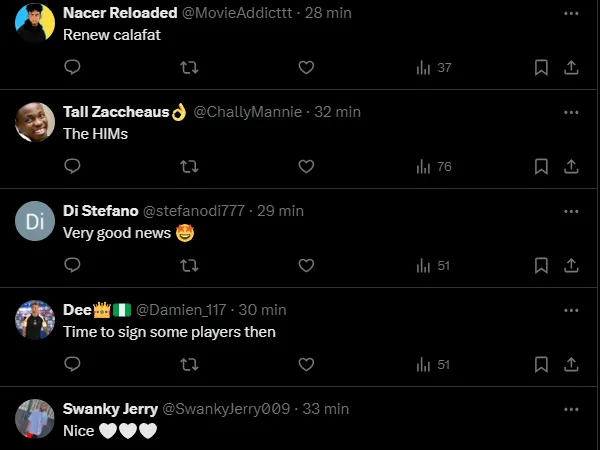Repost Tall Zaccheaus's "The HIMs" tweet
Screen dimensions: 600x450
tap(188, 166)
